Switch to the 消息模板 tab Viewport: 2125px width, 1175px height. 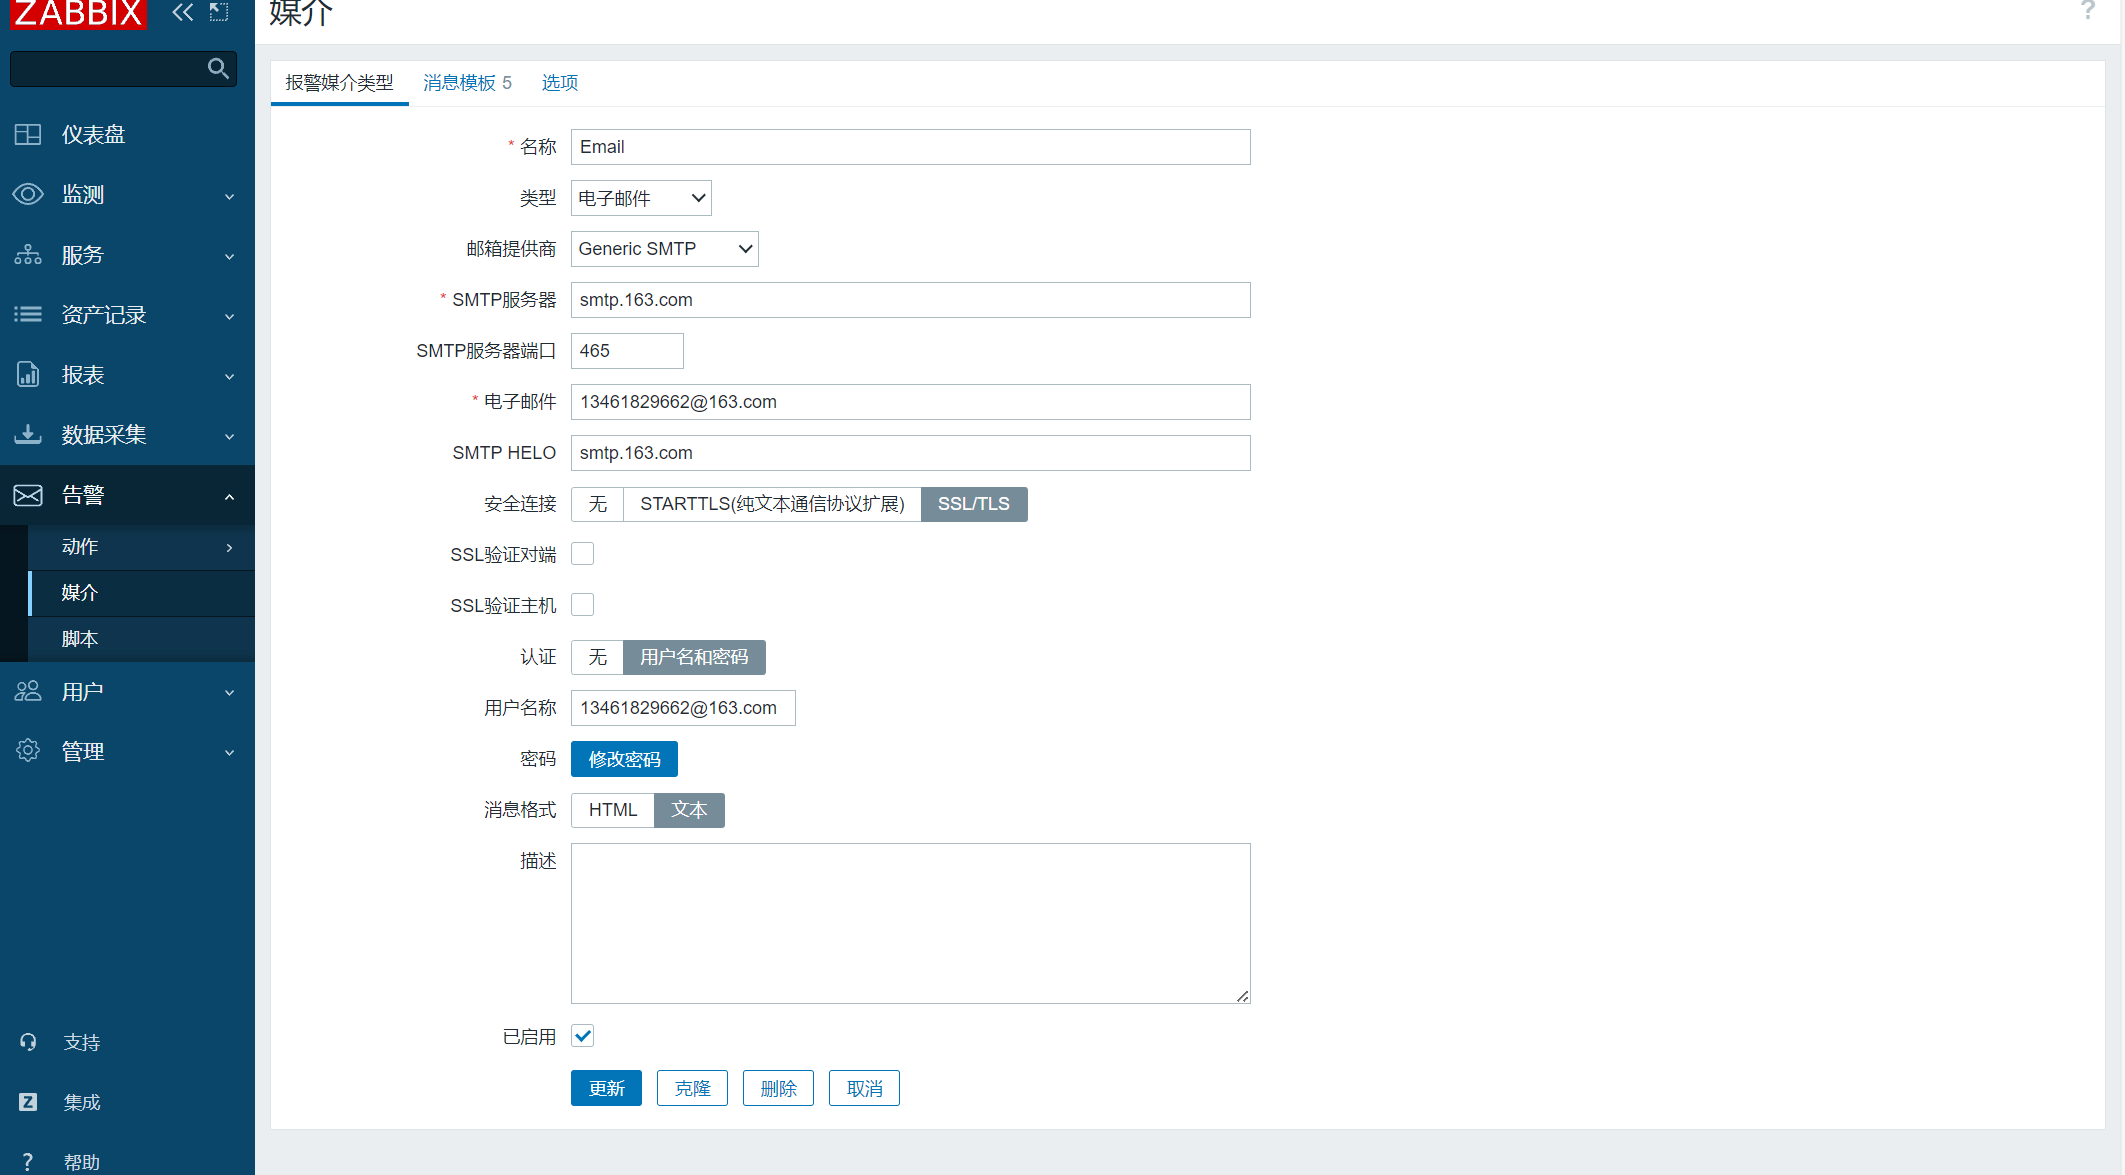pos(467,83)
